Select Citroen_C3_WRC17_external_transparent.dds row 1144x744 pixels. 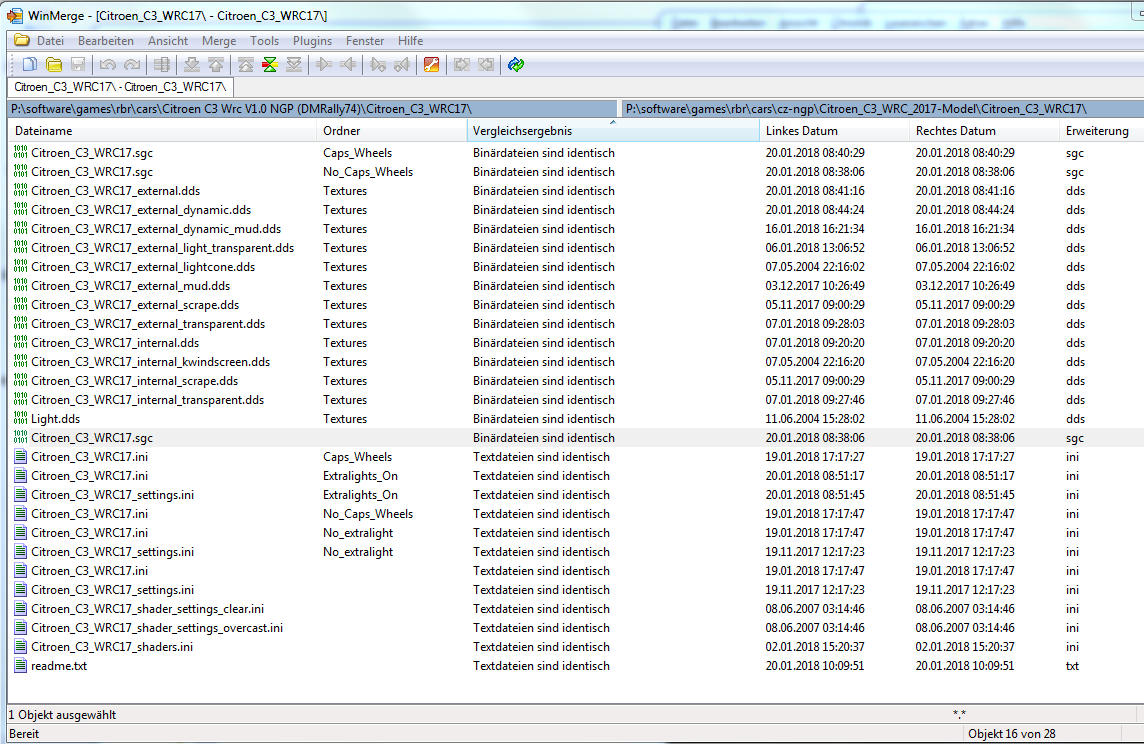point(576,324)
